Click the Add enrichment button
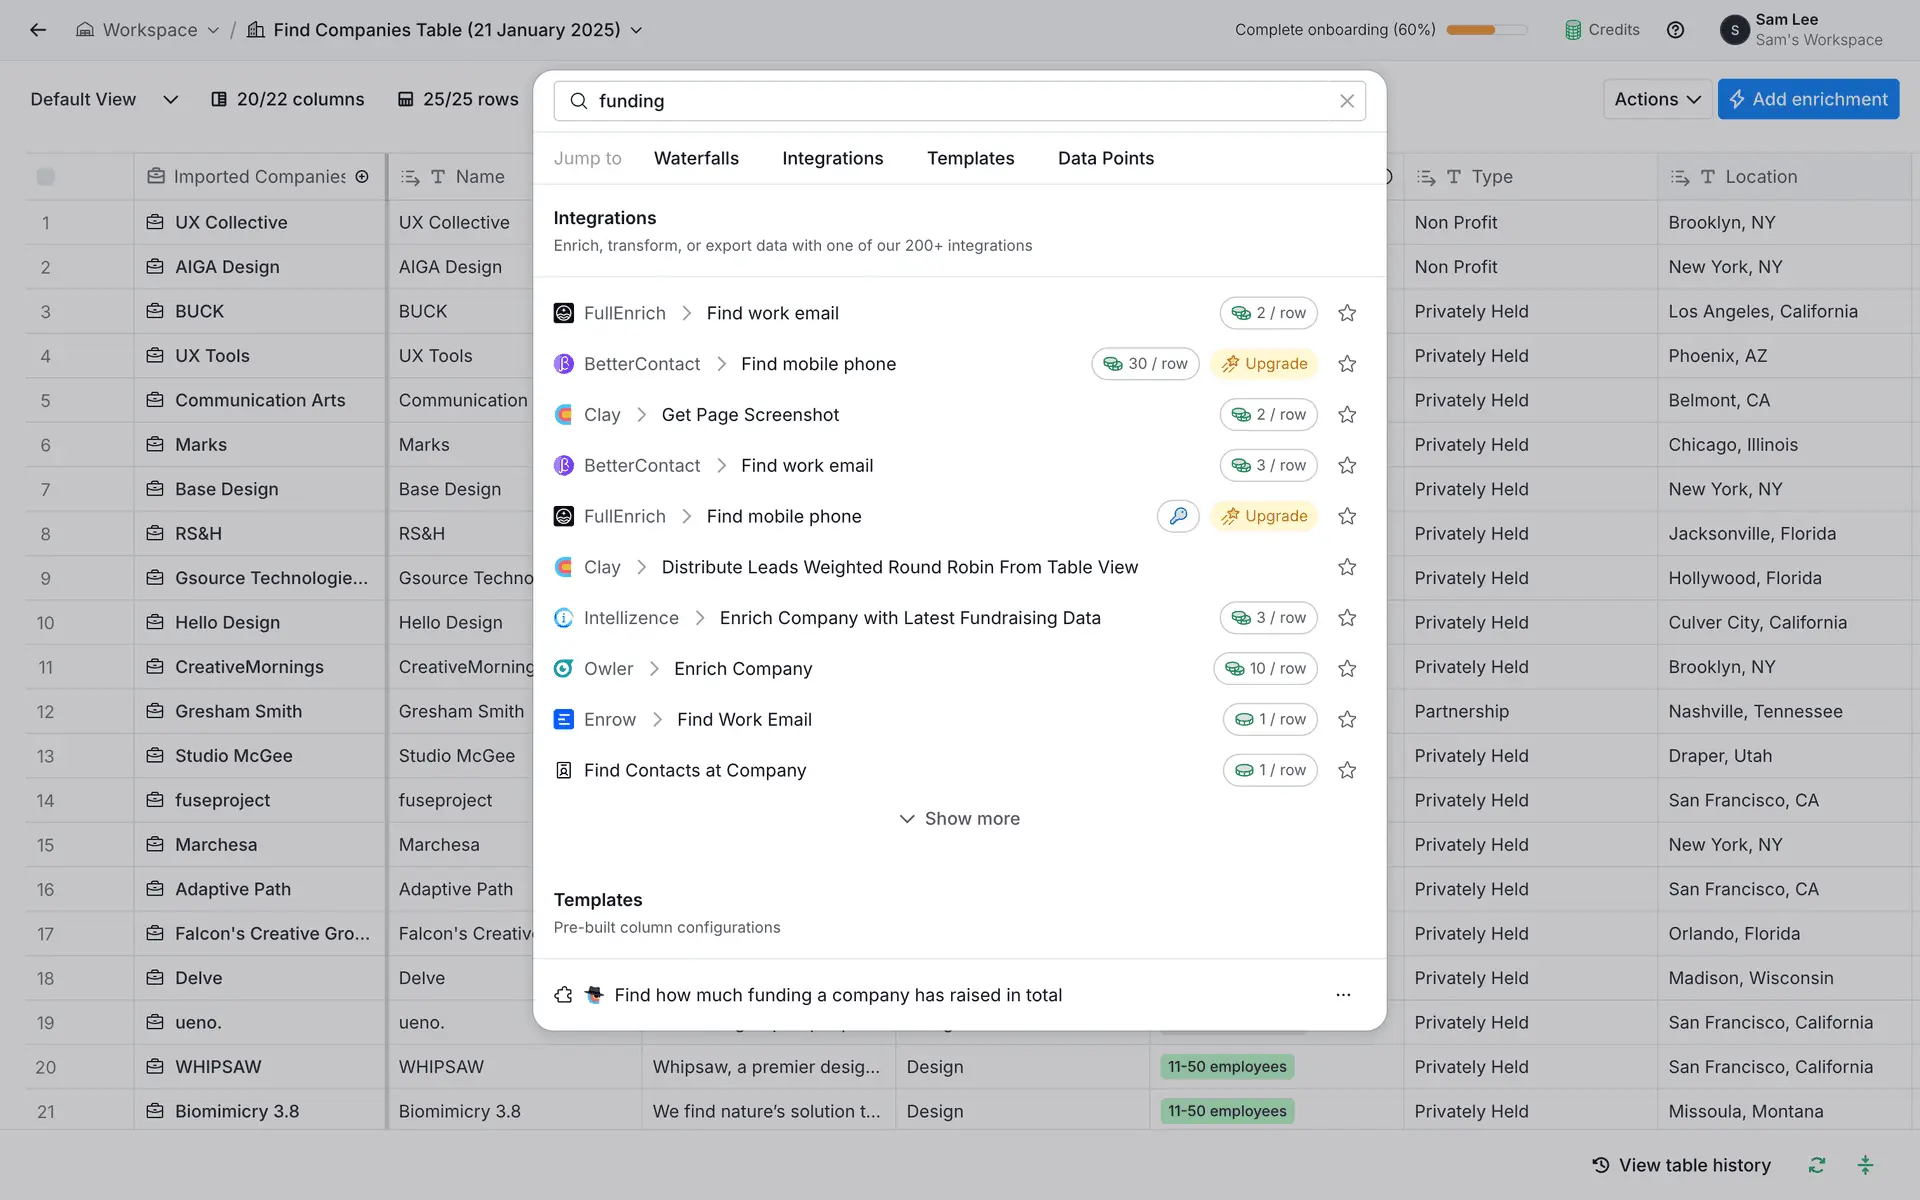The image size is (1920, 1200). [1808, 99]
